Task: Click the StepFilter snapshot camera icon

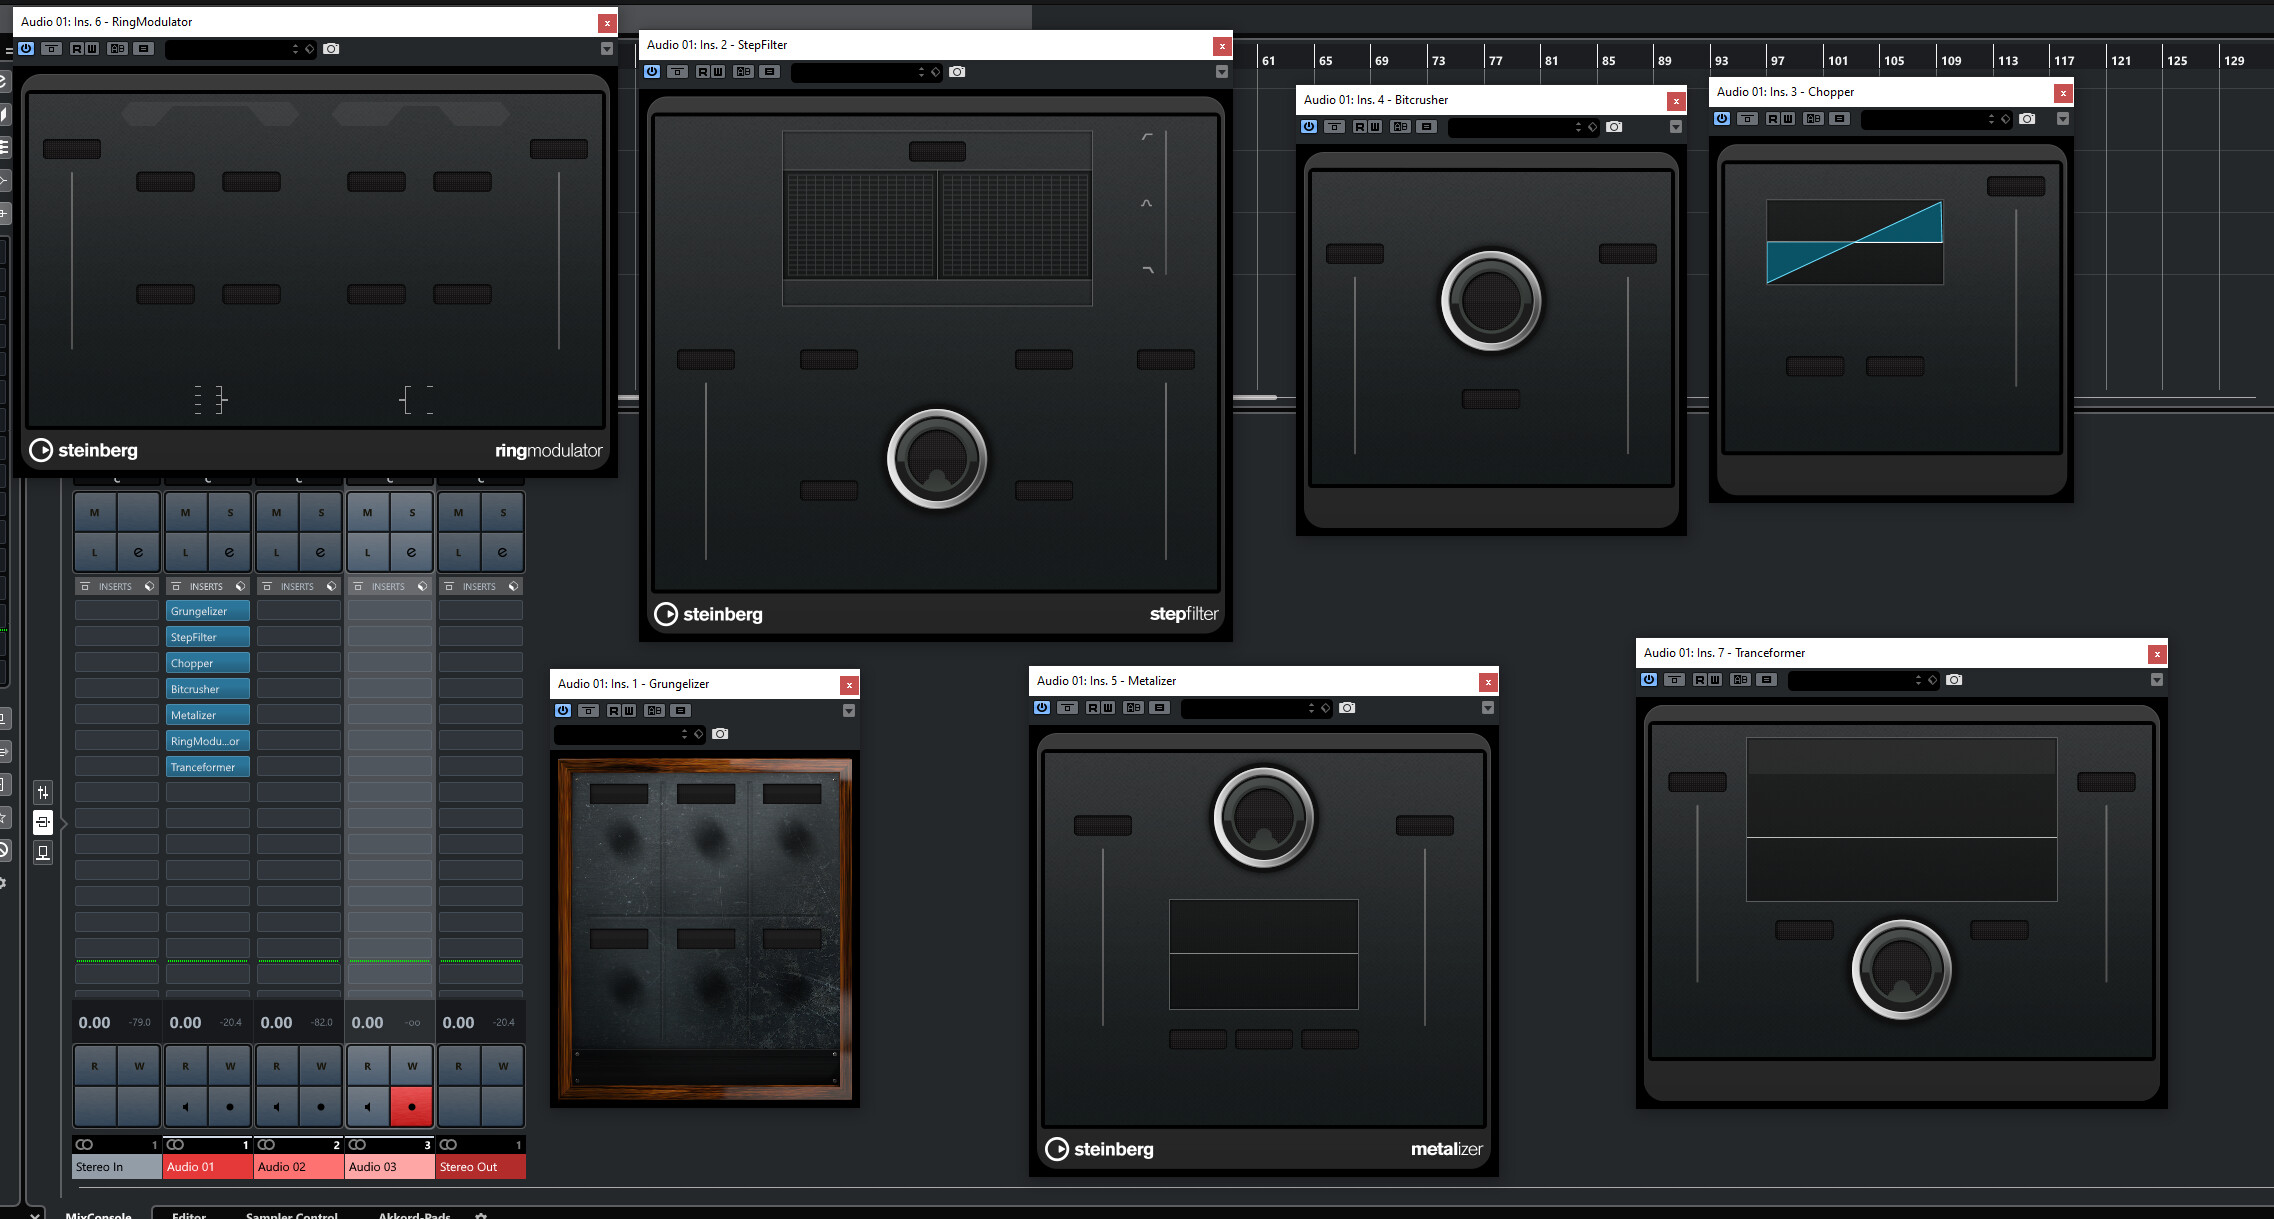Action: click(957, 72)
